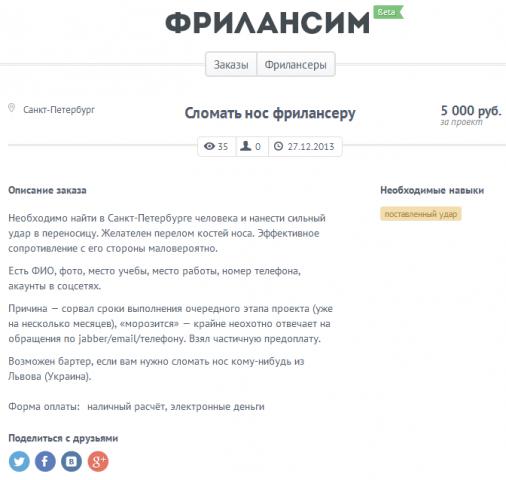Click the location pin icon near Санкт-Петербург
506x480 pixels.
coord(11,108)
